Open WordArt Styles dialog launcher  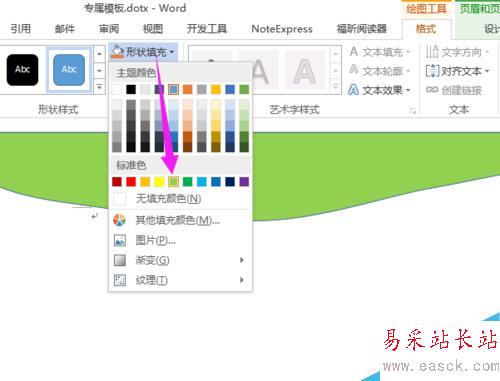(413, 111)
